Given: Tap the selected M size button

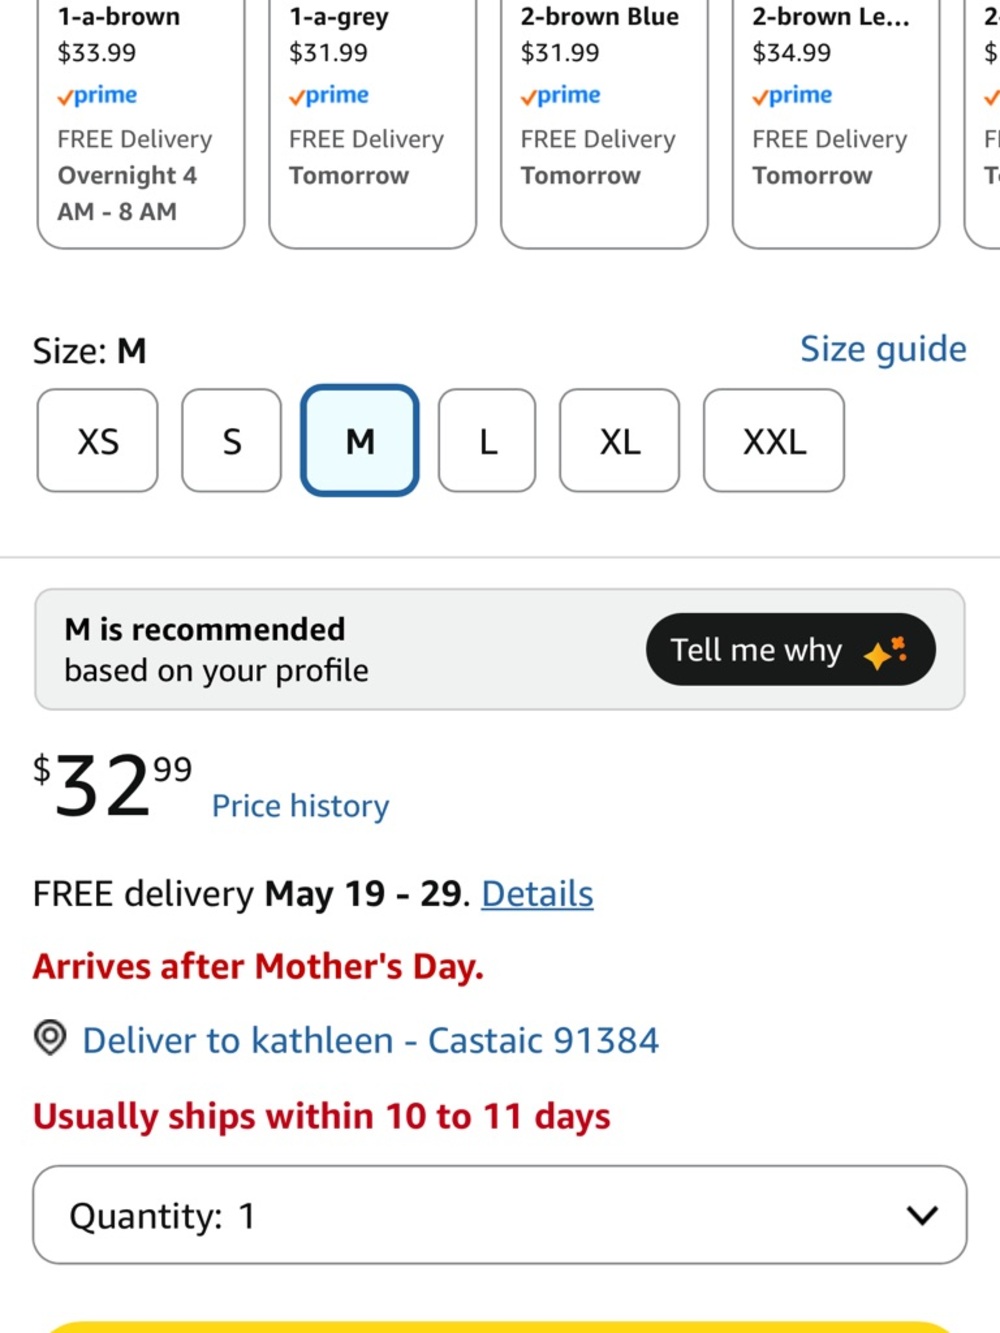Looking at the screenshot, I should [360, 441].
